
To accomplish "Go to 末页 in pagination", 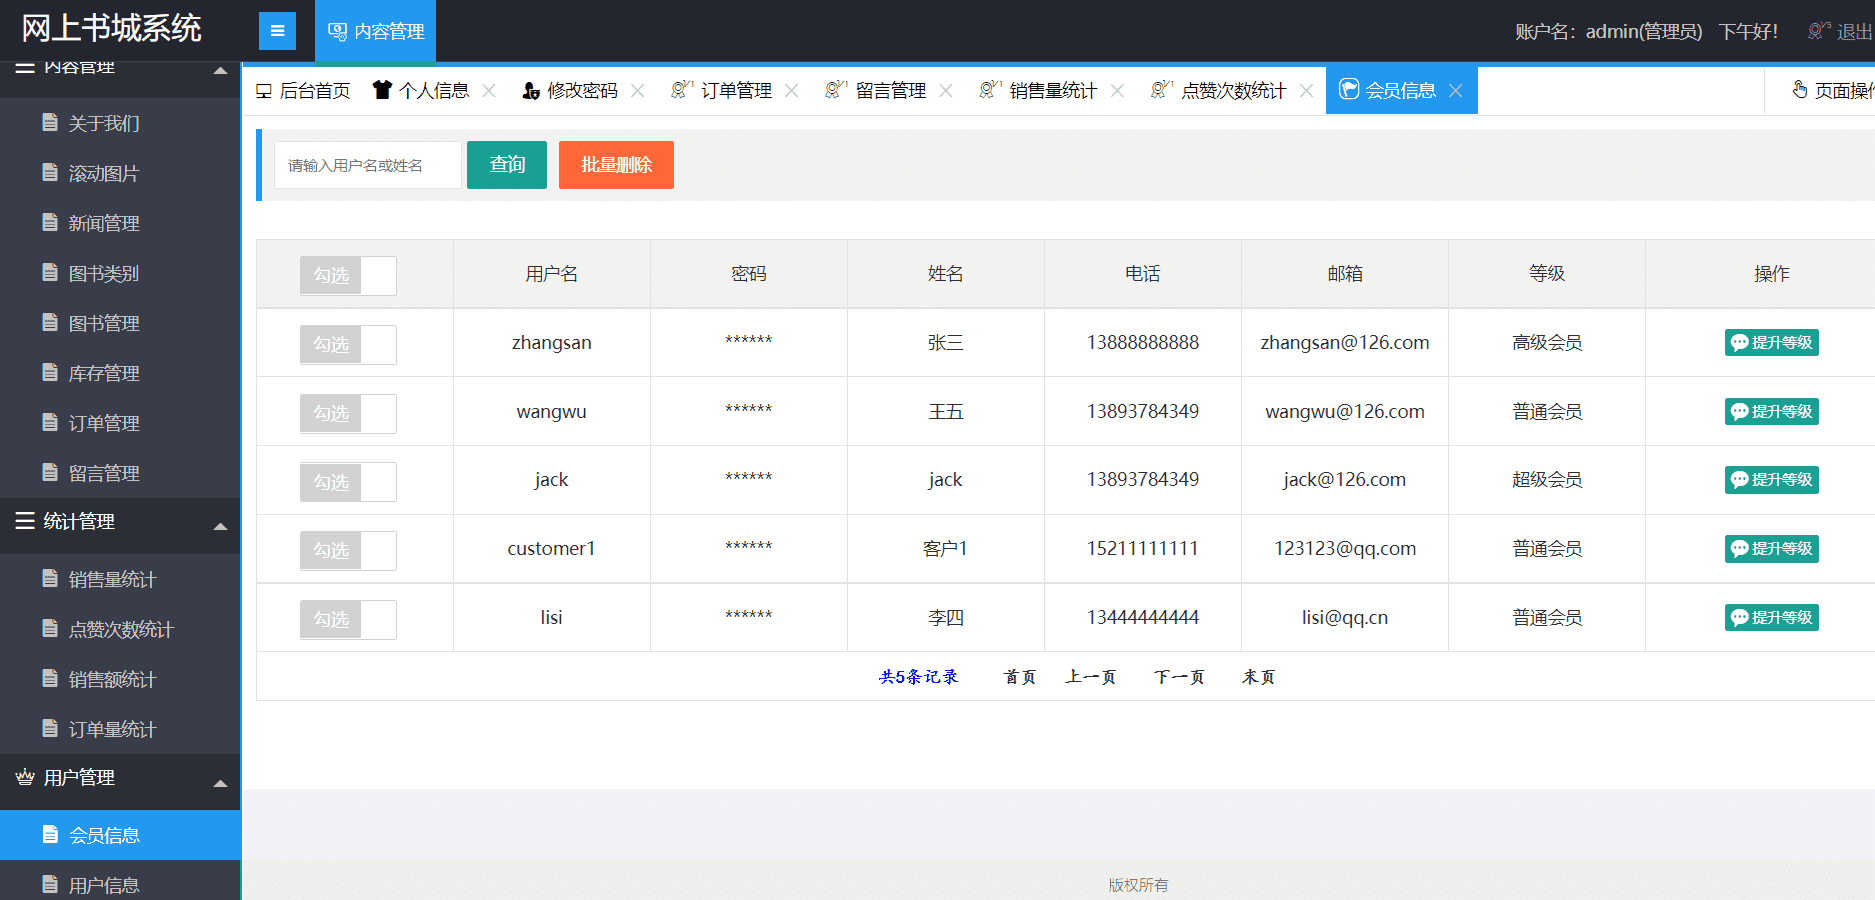I will (x=1258, y=677).
